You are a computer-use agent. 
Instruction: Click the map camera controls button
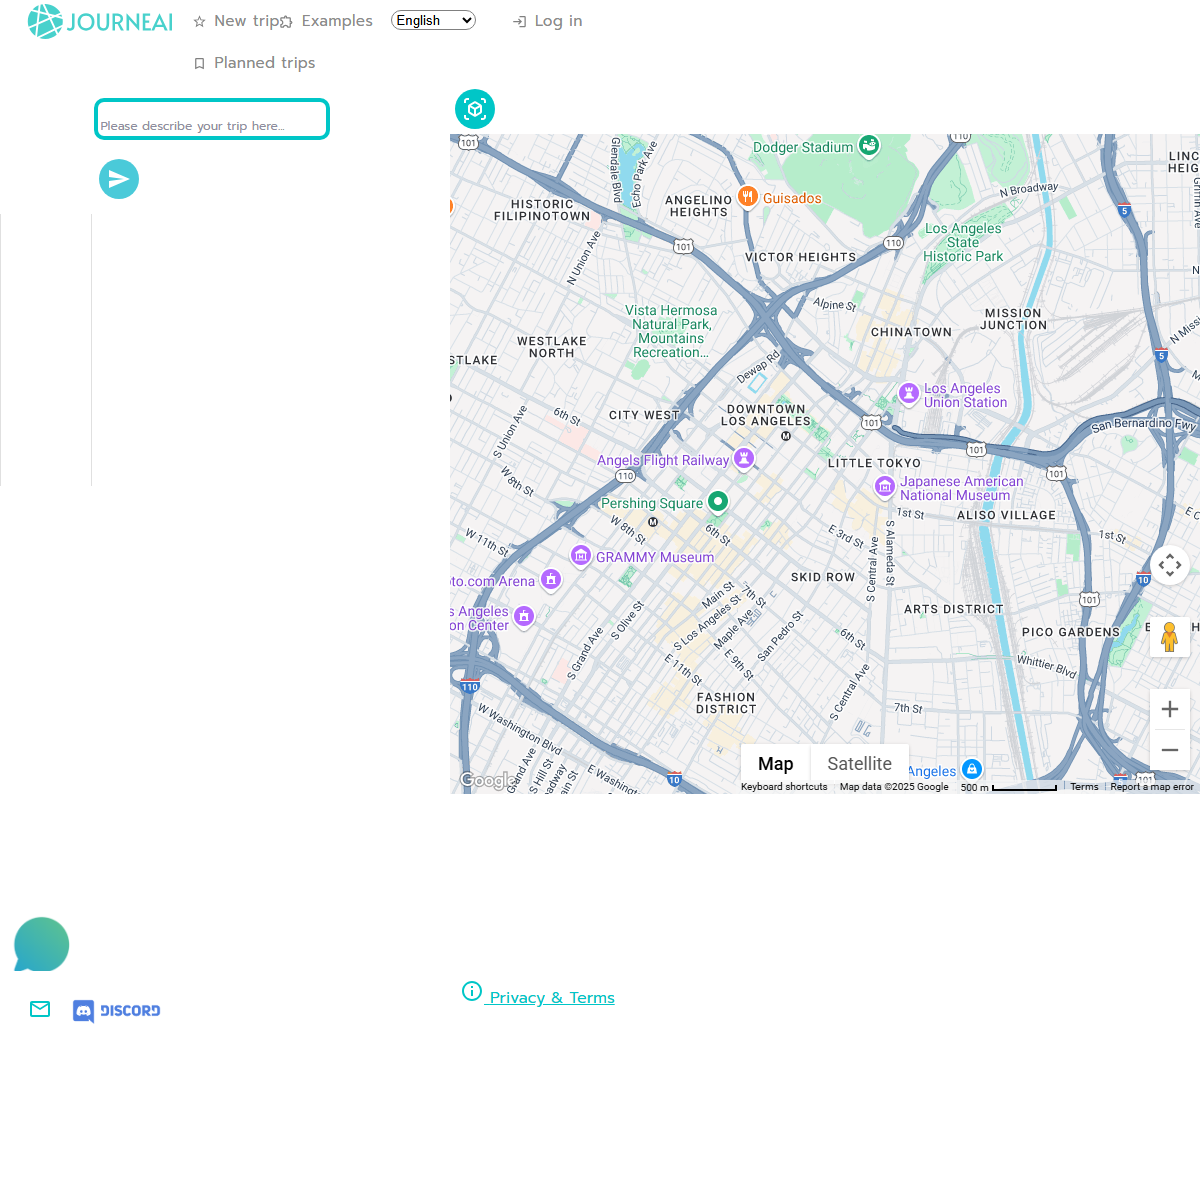1170,565
